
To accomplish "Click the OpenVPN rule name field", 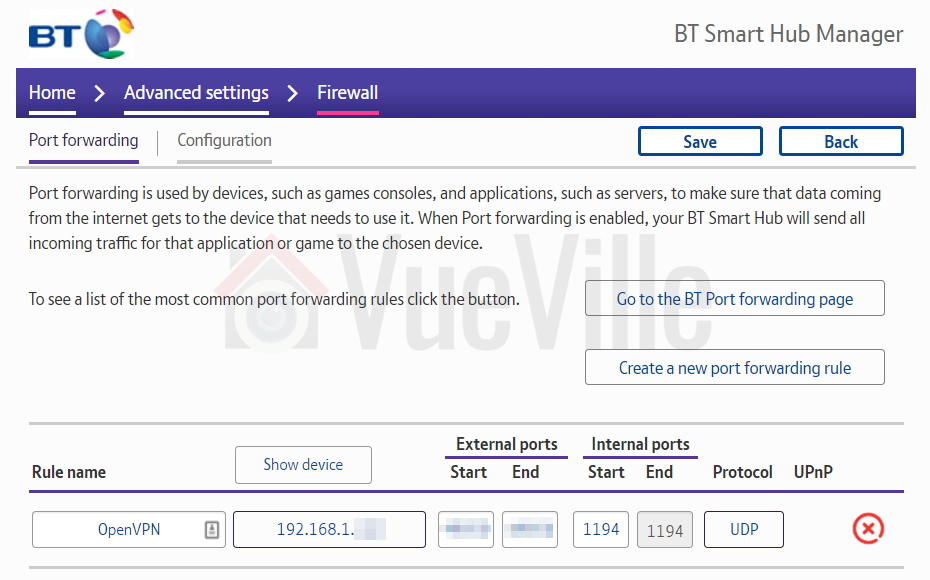I will point(118,530).
